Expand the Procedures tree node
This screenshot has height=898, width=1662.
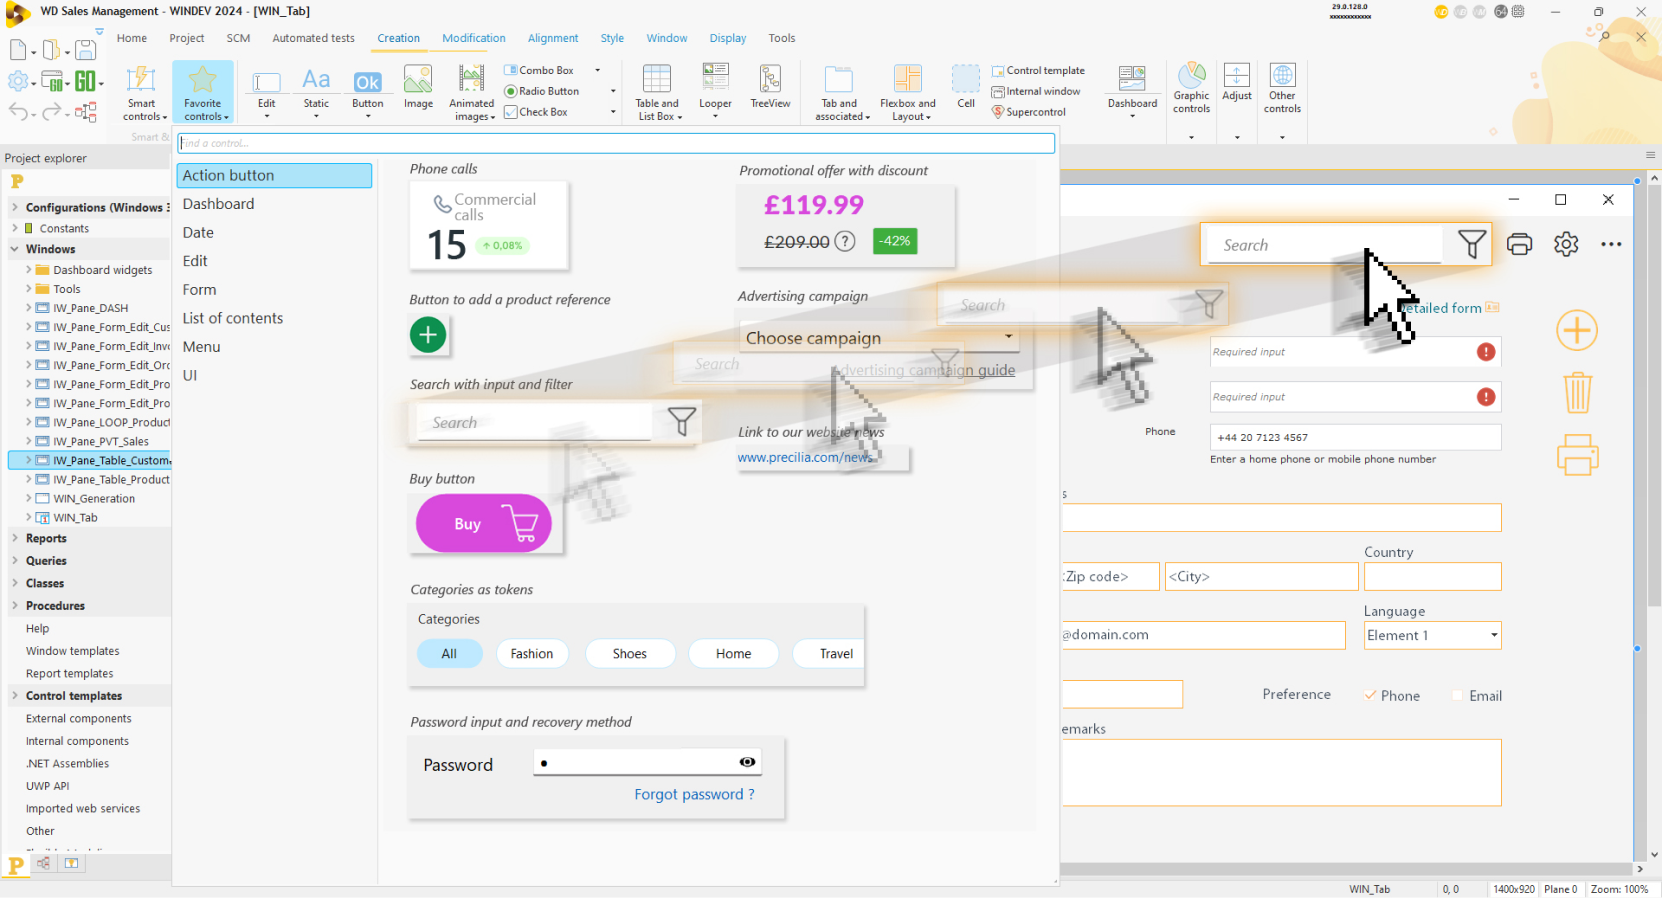(x=15, y=606)
